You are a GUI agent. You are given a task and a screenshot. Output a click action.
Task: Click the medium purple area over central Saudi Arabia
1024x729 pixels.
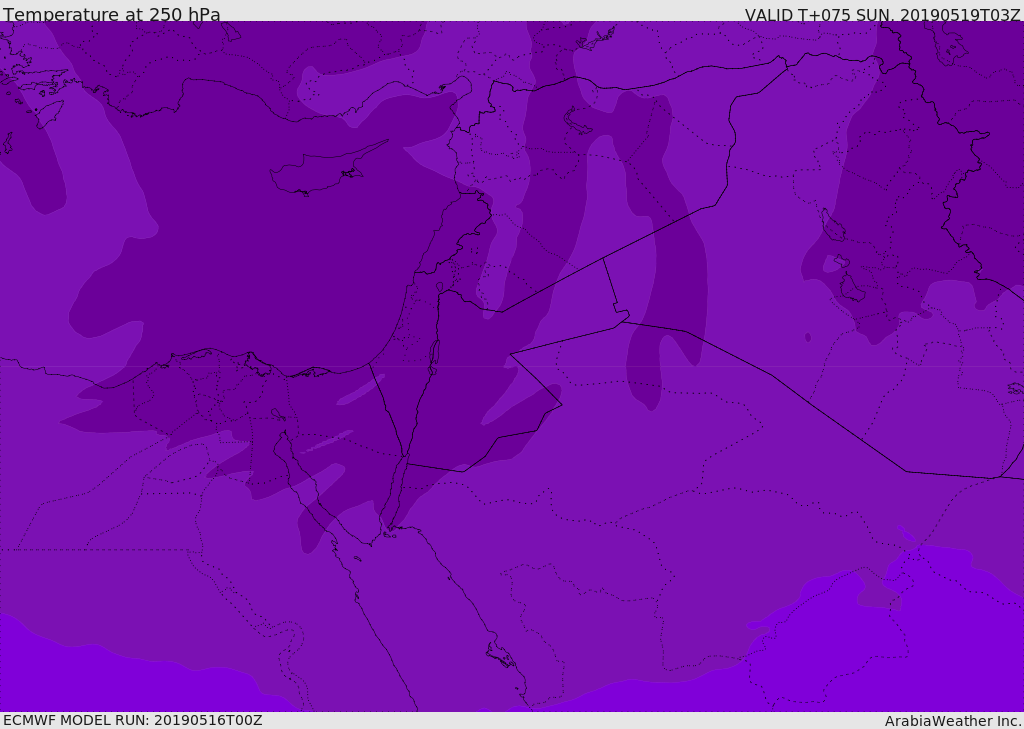[x=653, y=523]
